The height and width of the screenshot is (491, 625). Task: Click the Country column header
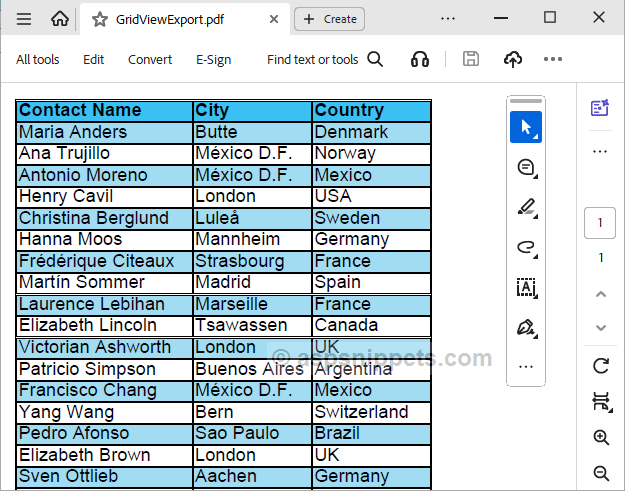(x=371, y=110)
